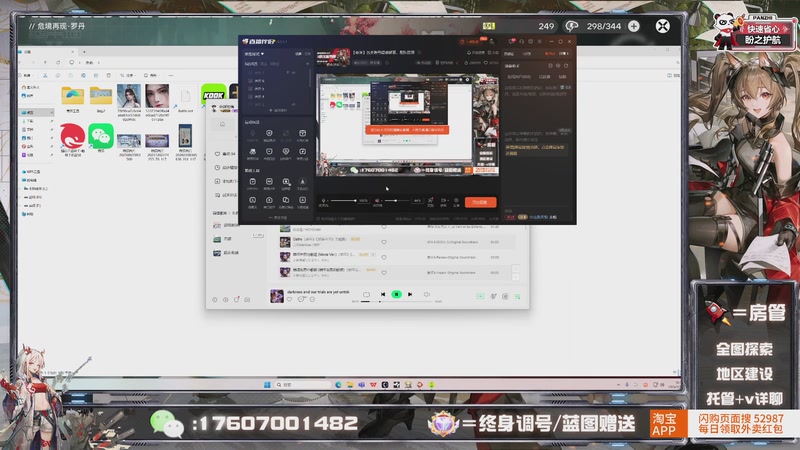Select the blue-logo folder in Explorer
Viewport: 800px width, 450px height.
[72, 96]
